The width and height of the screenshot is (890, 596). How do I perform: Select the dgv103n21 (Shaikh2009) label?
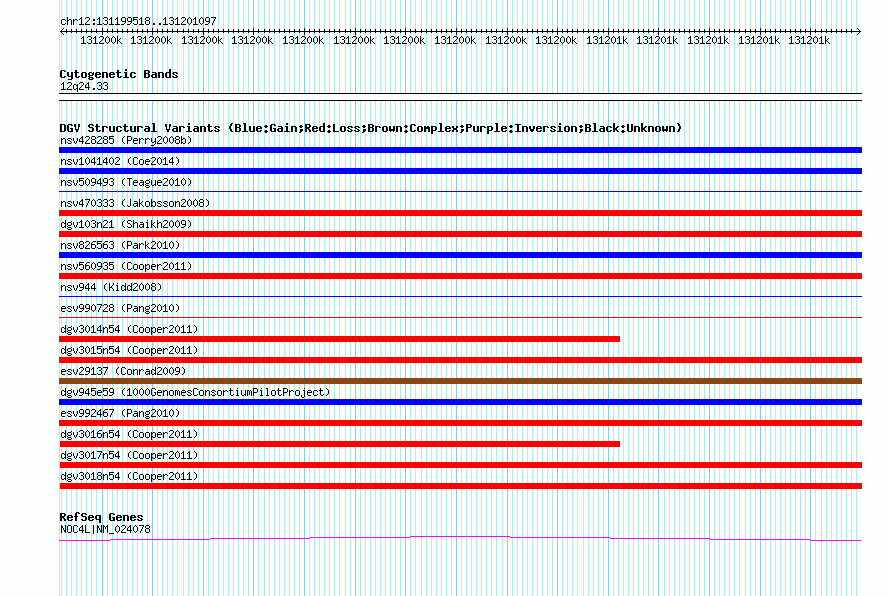click(126, 224)
